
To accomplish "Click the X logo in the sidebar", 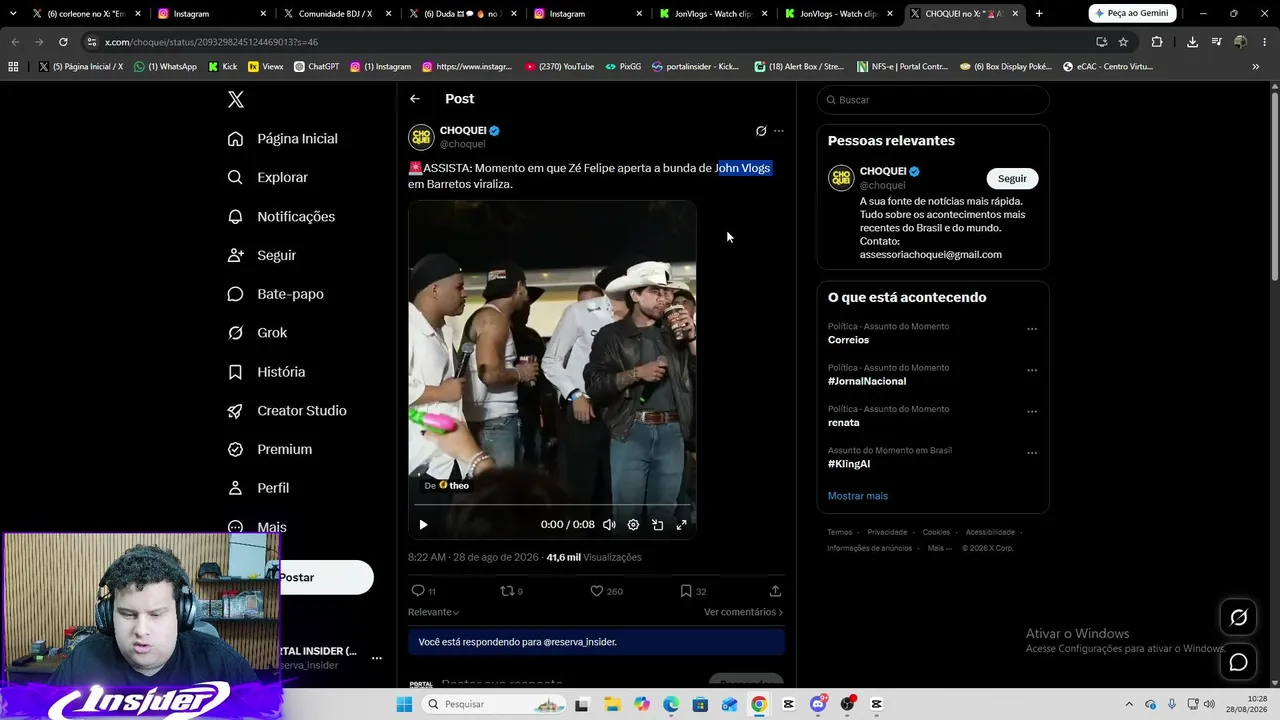I will (236, 100).
